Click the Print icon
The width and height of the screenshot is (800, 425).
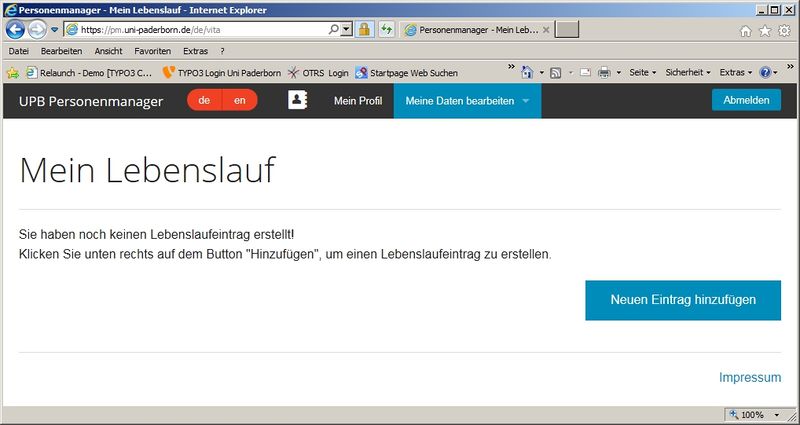604,73
